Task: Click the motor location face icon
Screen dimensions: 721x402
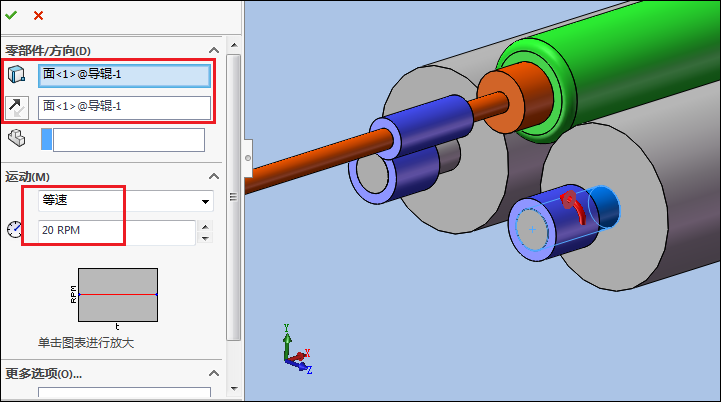Action: 17,74
